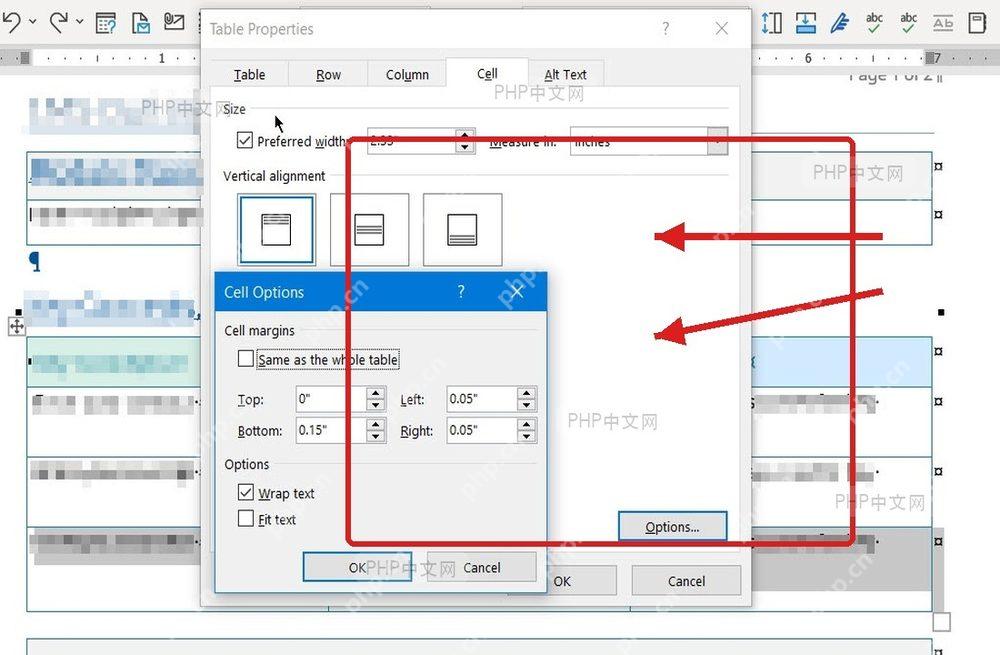Select the Cell tab
Screen dimensions: 1000x655
click(487, 73)
